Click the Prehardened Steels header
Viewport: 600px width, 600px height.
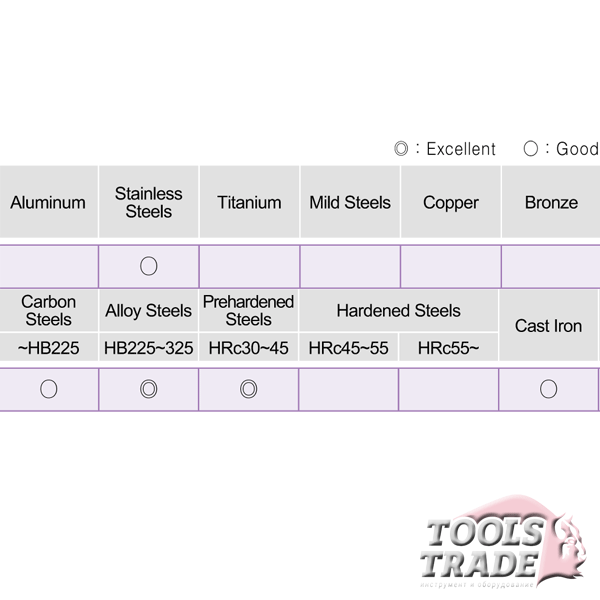point(248,310)
